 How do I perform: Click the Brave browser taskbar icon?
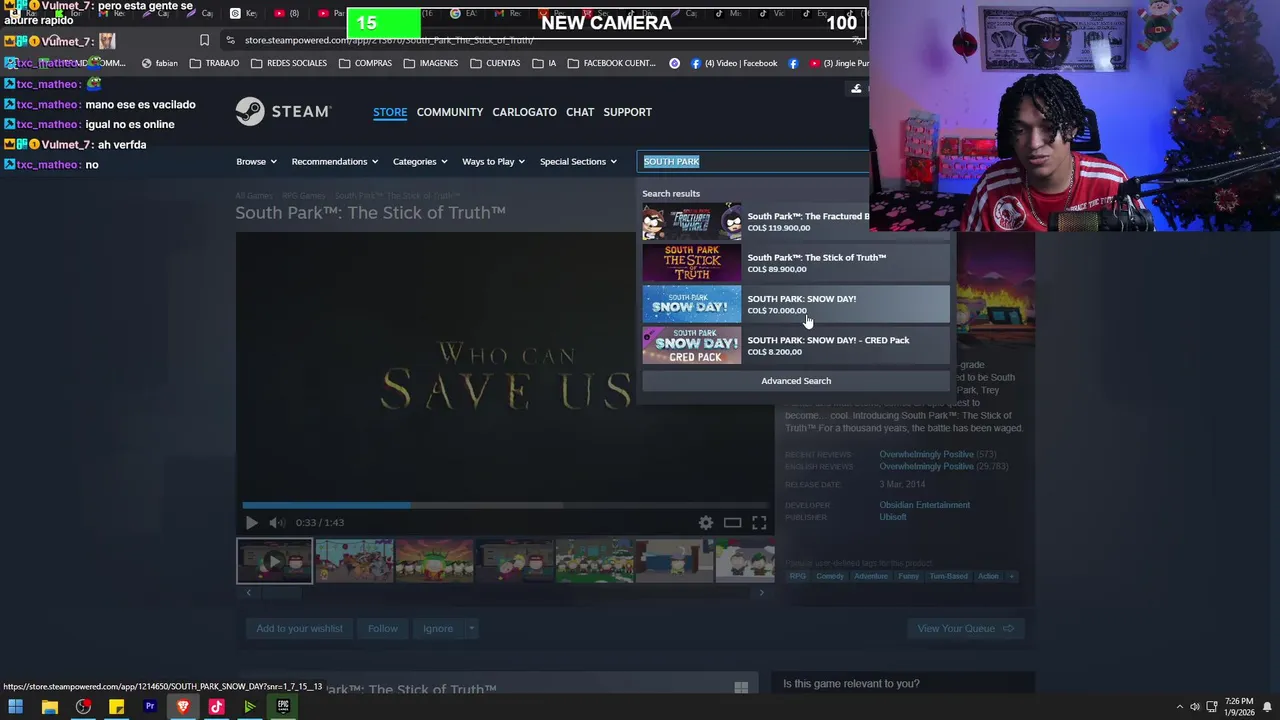click(x=183, y=707)
